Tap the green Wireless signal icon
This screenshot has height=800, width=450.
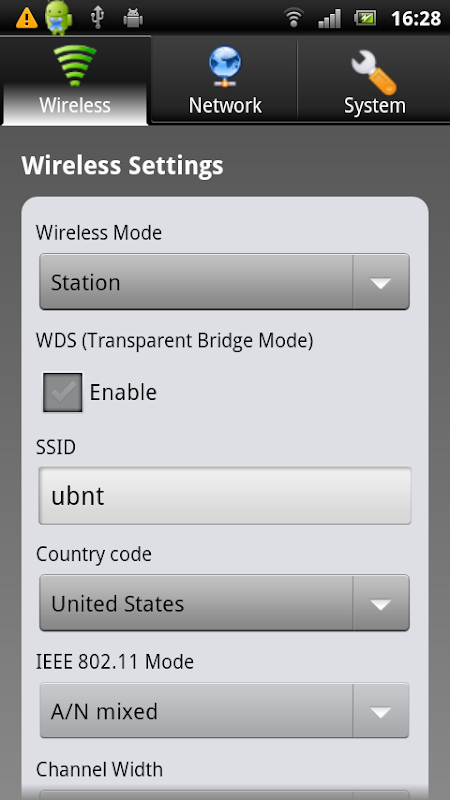pos(75,65)
